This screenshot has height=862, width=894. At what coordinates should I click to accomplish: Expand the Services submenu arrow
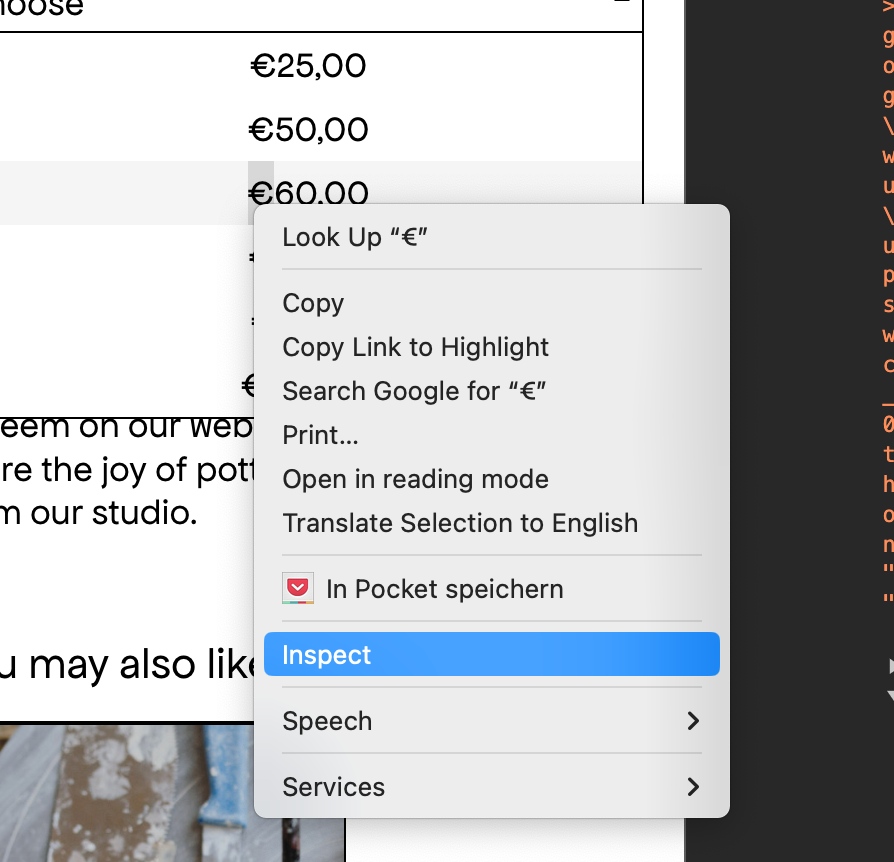693,787
